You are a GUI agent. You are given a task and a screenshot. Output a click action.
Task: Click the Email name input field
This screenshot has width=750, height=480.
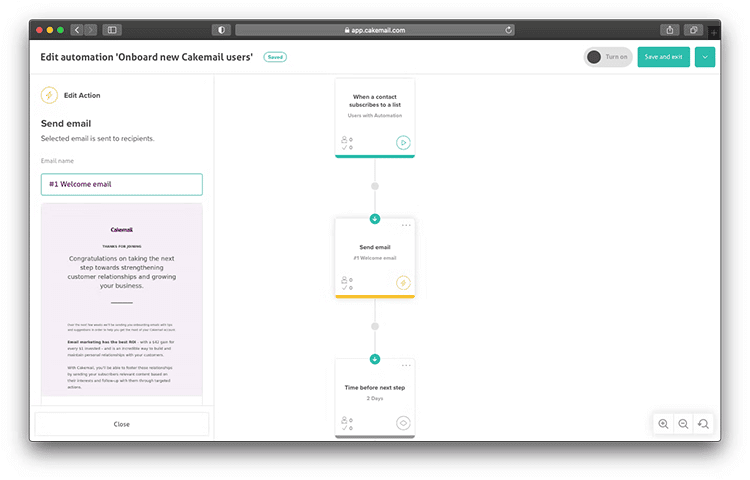(121, 184)
